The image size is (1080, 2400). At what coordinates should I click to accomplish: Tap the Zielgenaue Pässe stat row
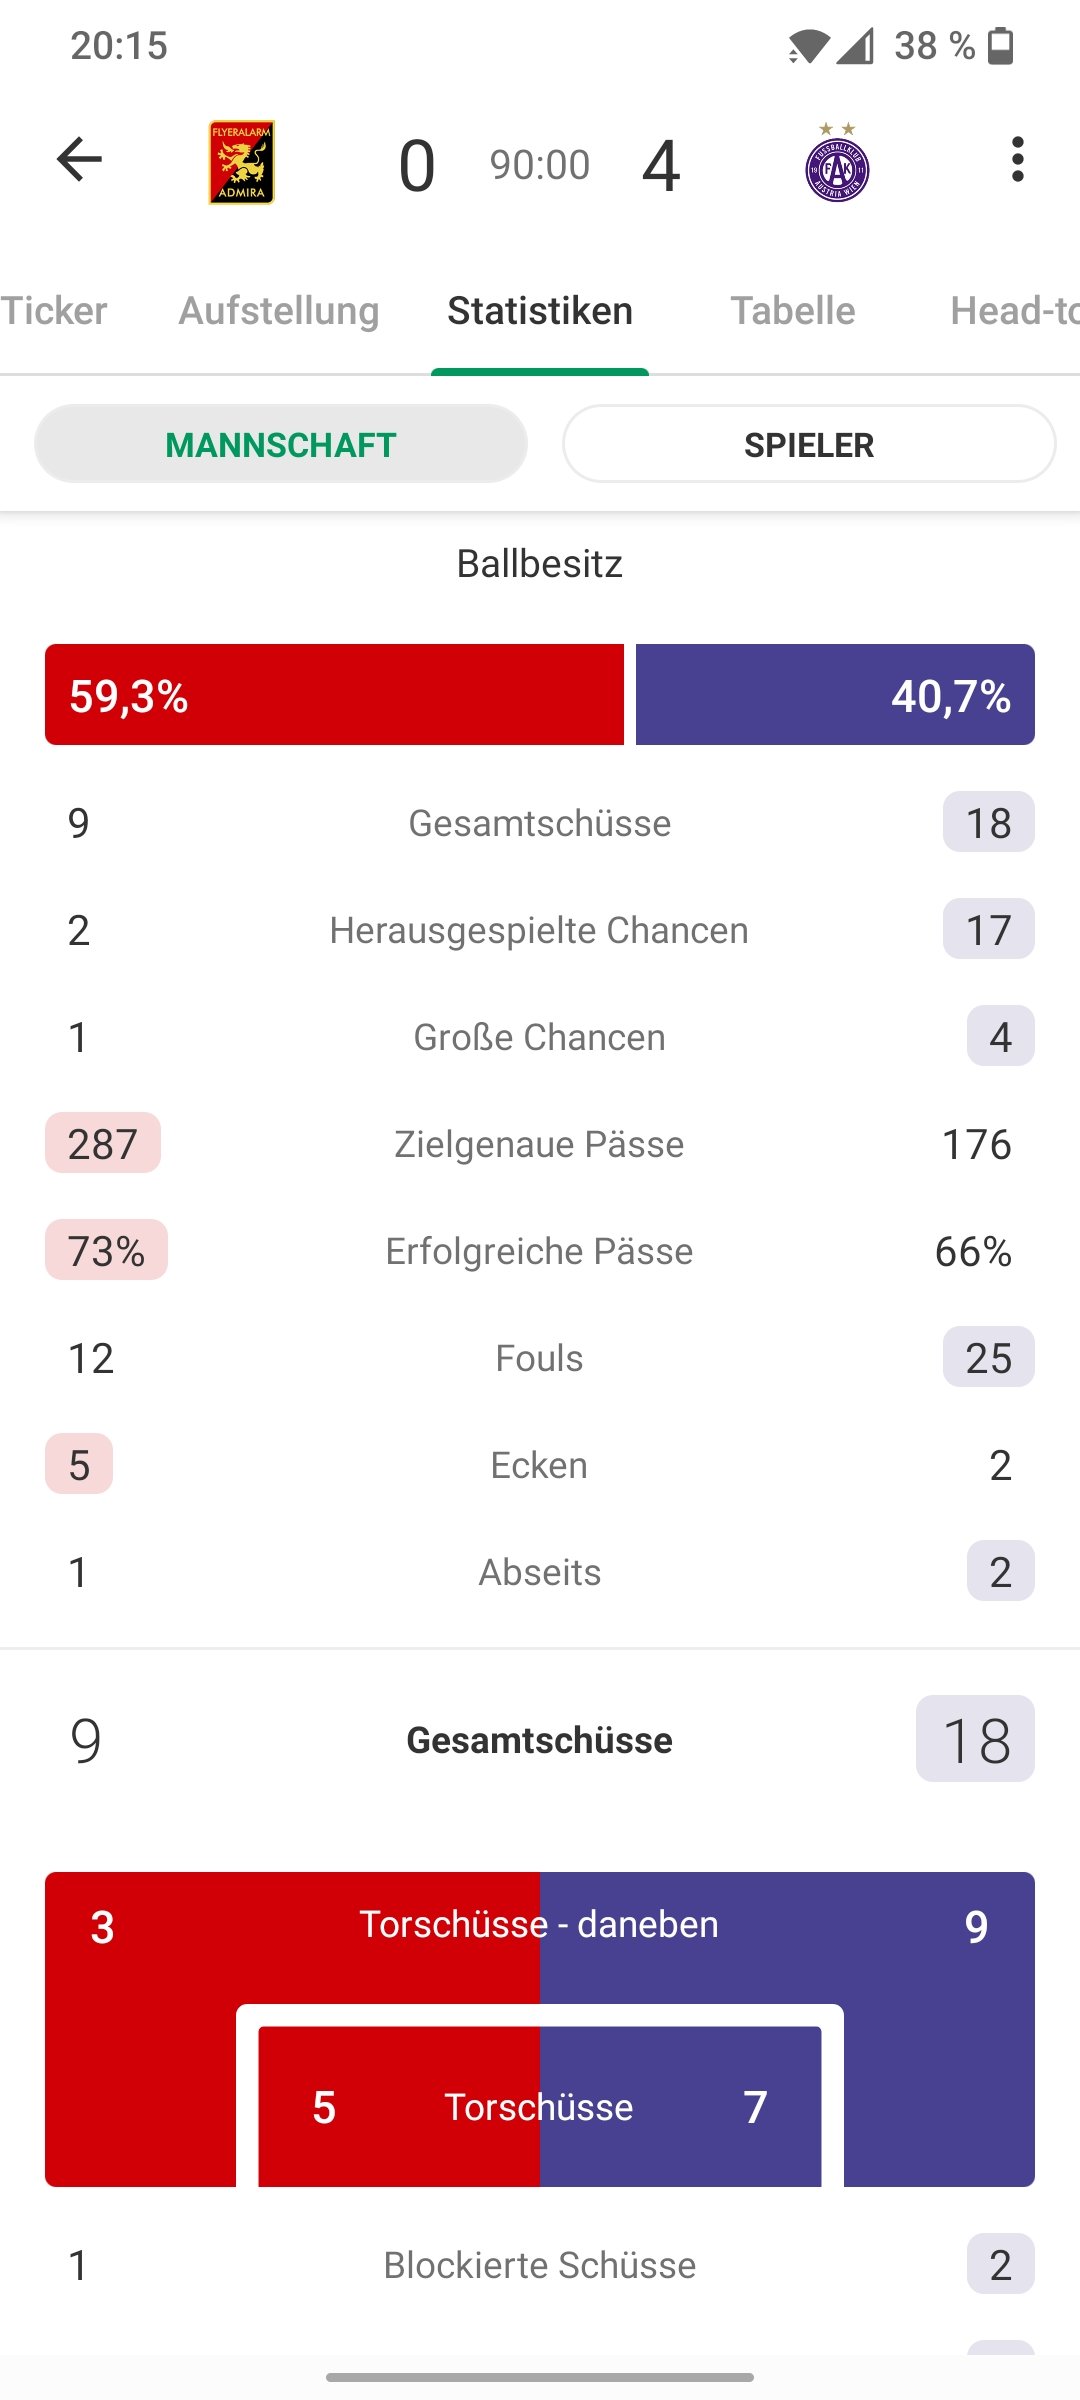[x=540, y=1144]
